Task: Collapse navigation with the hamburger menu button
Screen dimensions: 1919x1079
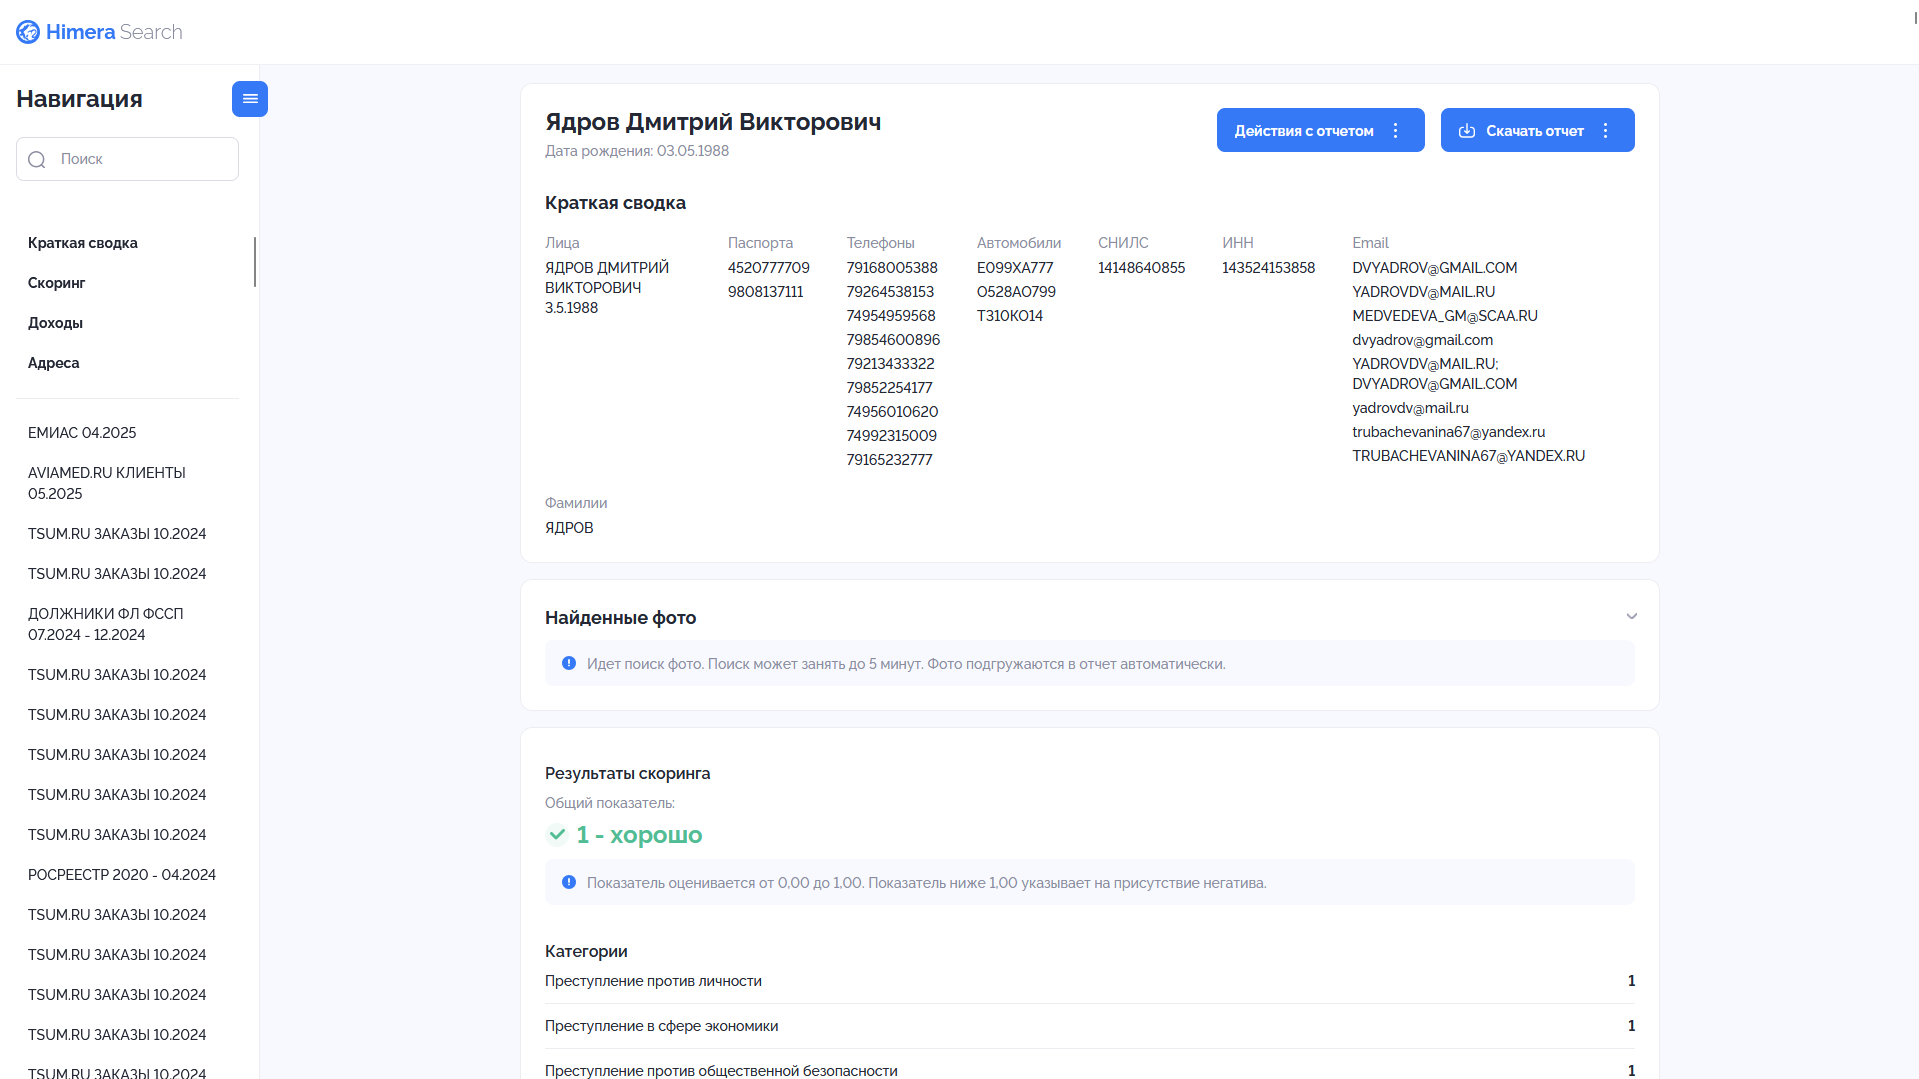Action: (250, 99)
